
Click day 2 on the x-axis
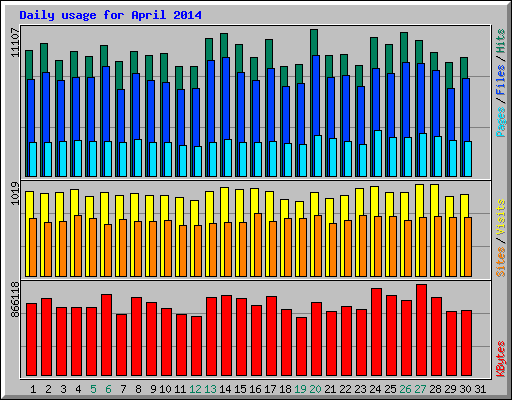click(48, 389)
